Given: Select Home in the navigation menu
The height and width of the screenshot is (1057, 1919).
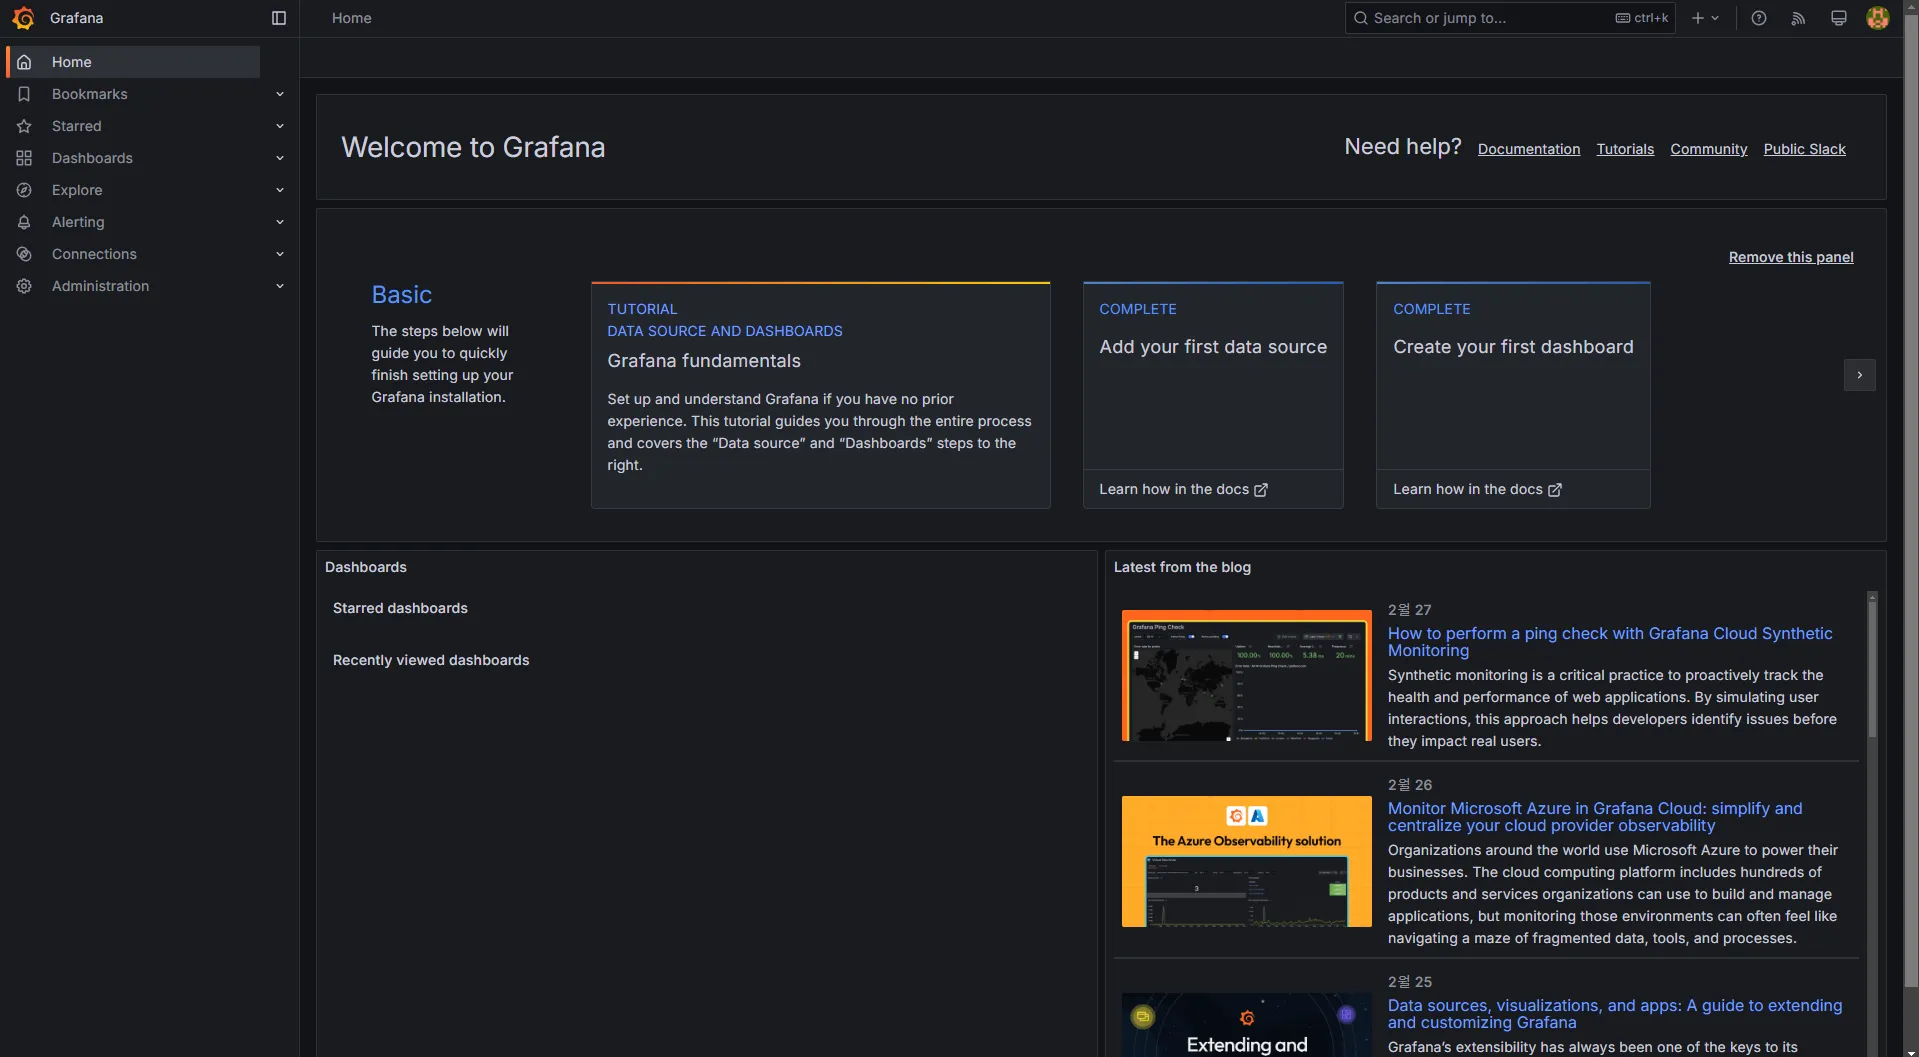Looking at the screenshot, I should (134, 62).
